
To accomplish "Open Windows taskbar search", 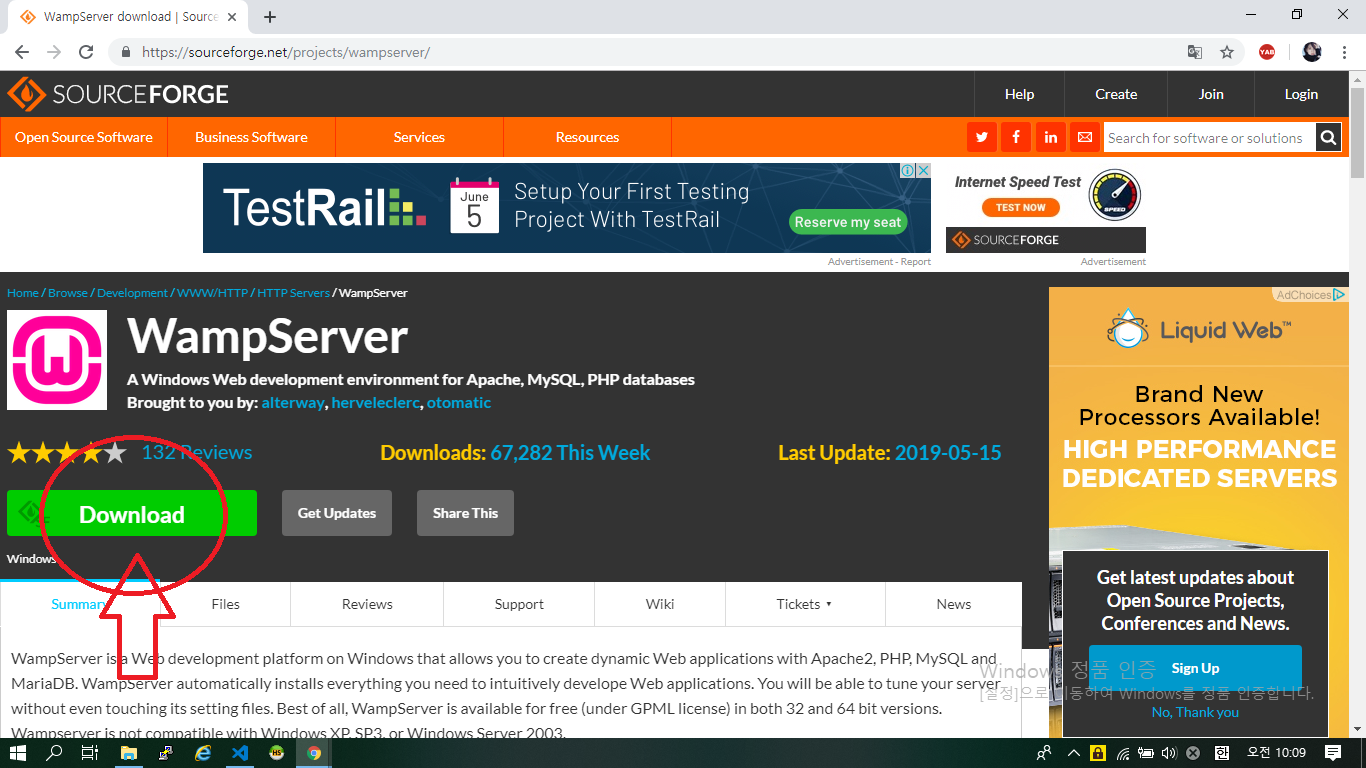I will tap(55, 753).
